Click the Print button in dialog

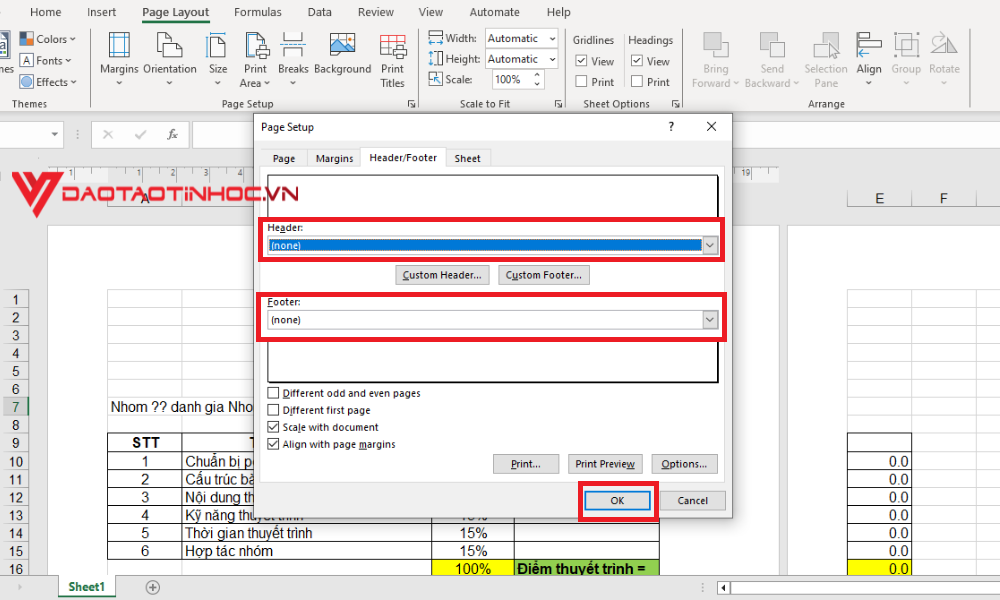526,464
